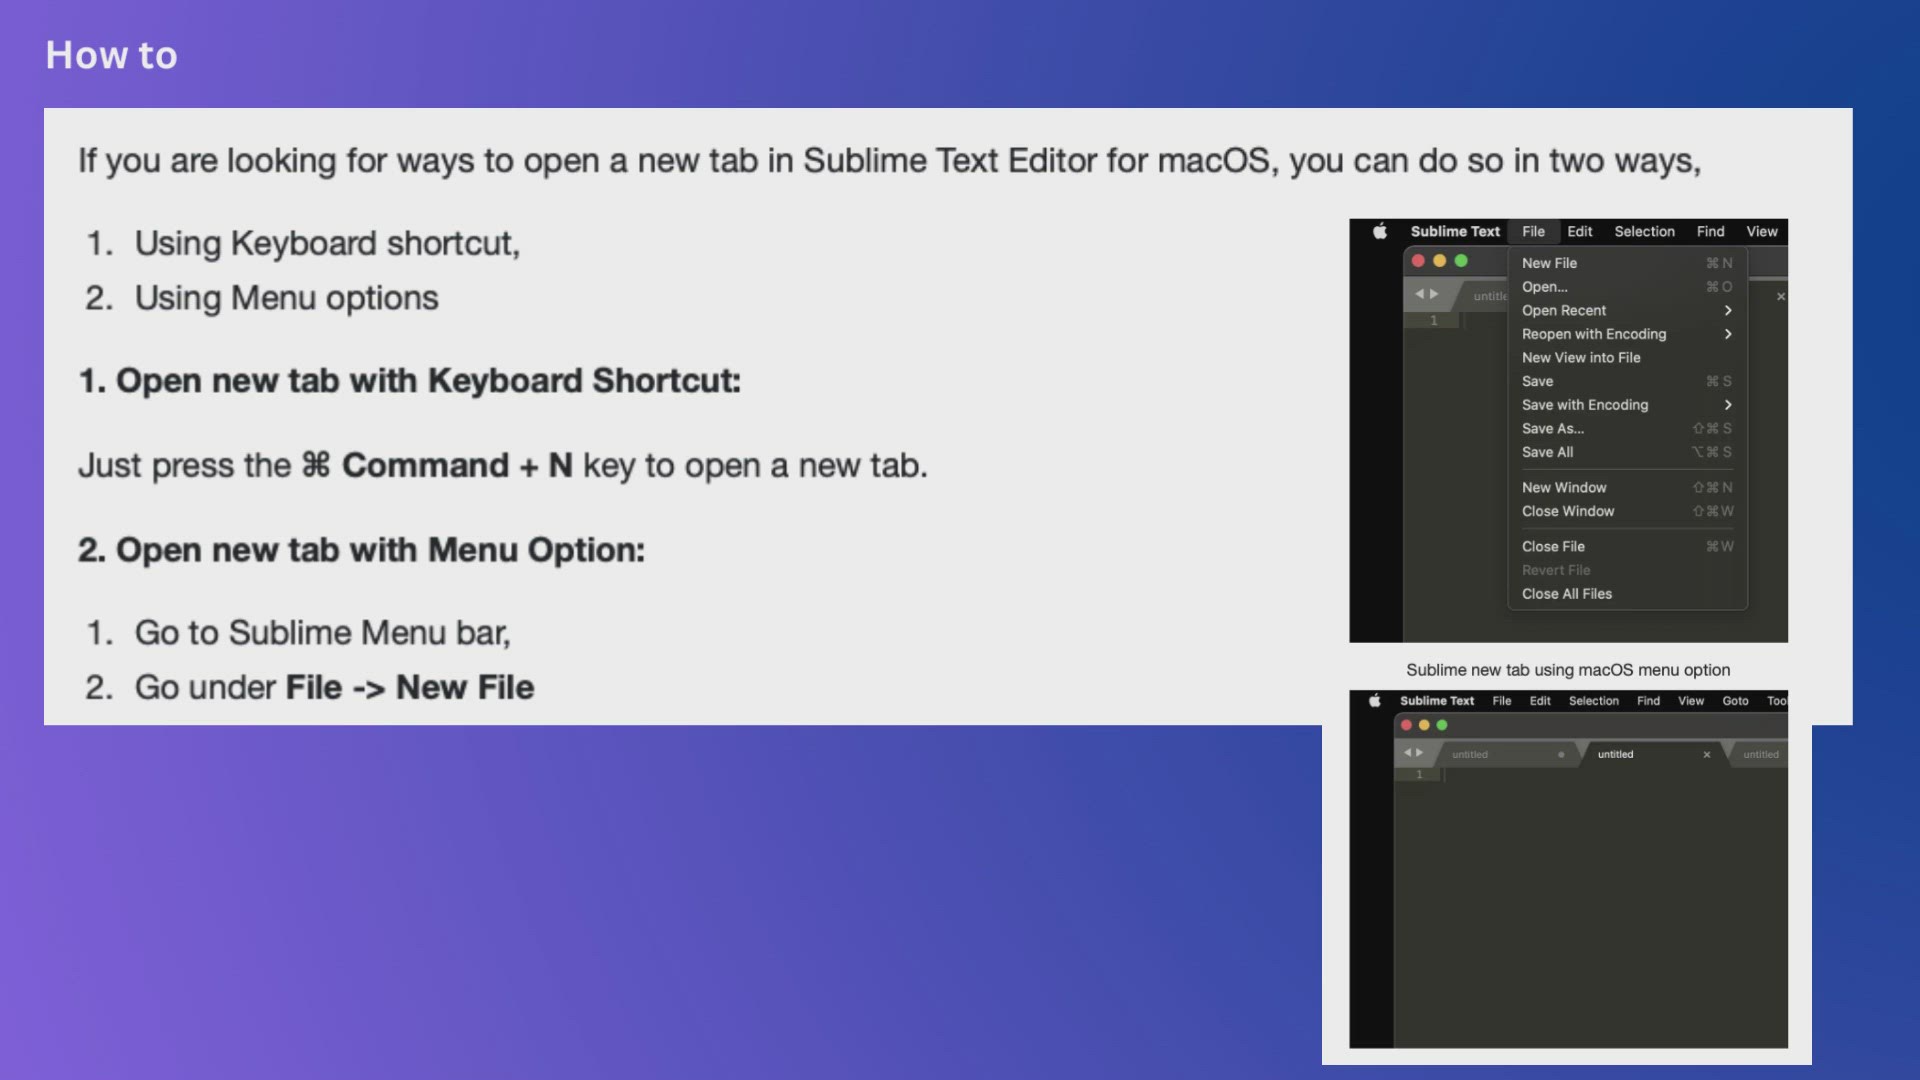Screen dimensions: 1920x1080
Task: Open the highlighted File menu in the menu bar
Action: pos(1533,231)
